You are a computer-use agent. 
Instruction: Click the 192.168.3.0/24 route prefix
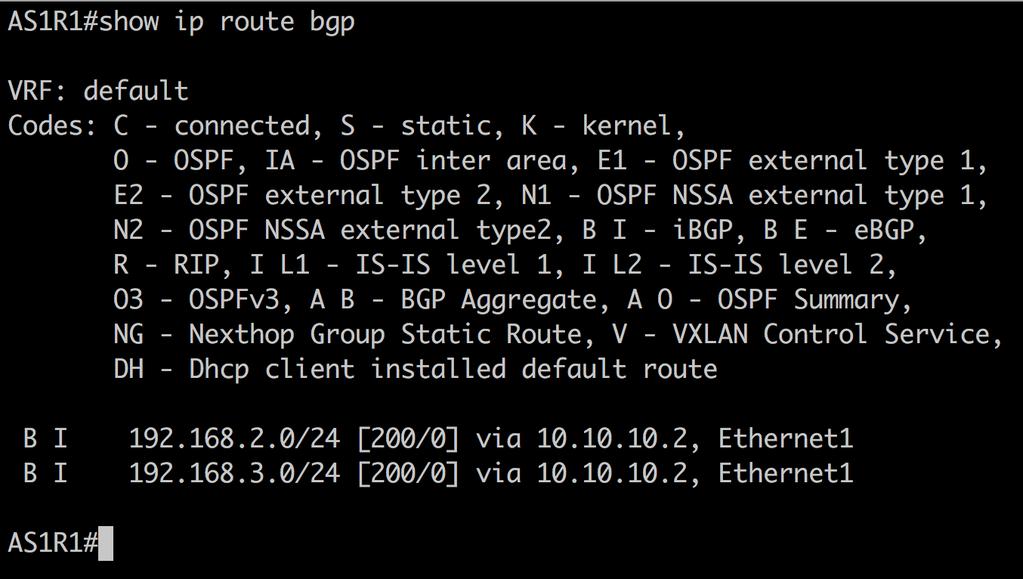(x=234, y=473)
